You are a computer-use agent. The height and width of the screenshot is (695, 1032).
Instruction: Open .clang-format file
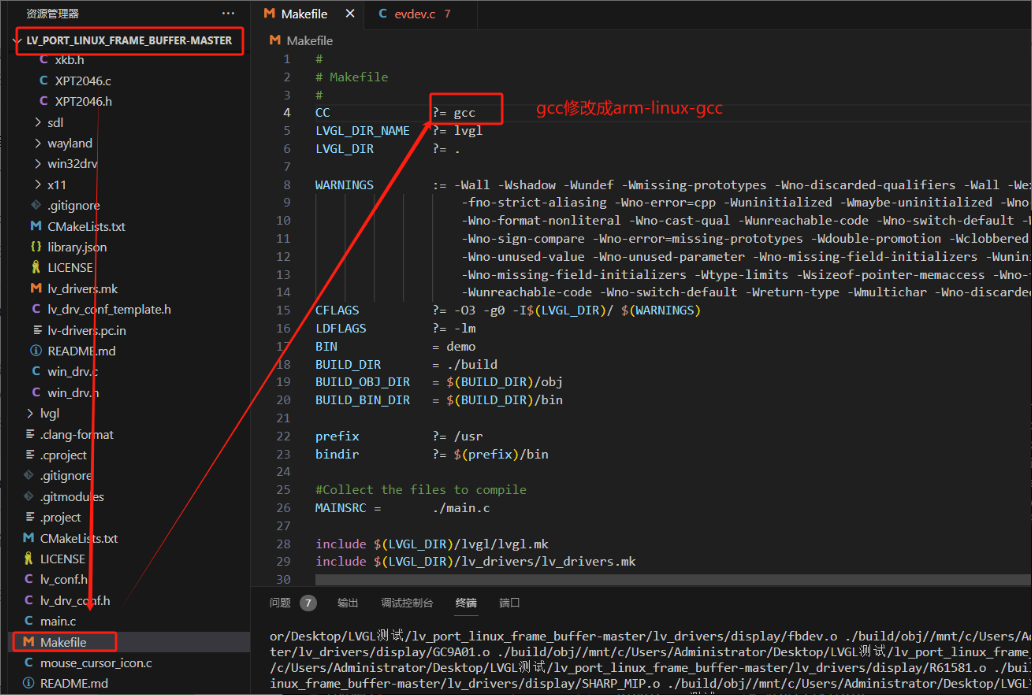76,434
